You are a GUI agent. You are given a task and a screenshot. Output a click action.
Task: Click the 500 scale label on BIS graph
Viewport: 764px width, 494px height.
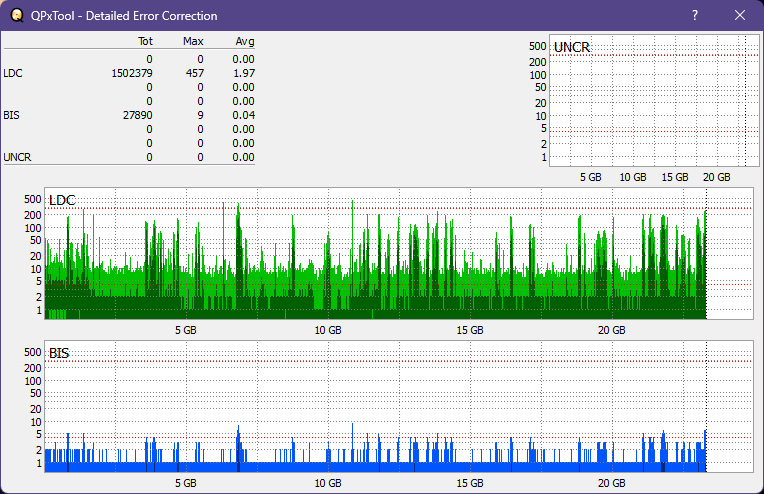pos(33,352)
